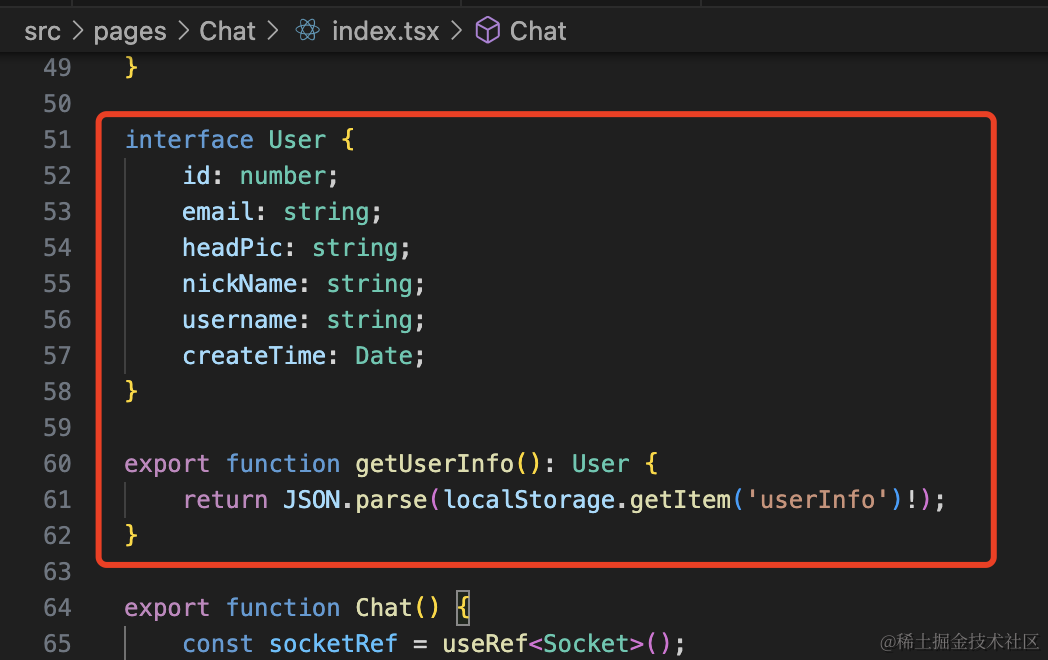Open the pages breadcrumb folder

130,31
